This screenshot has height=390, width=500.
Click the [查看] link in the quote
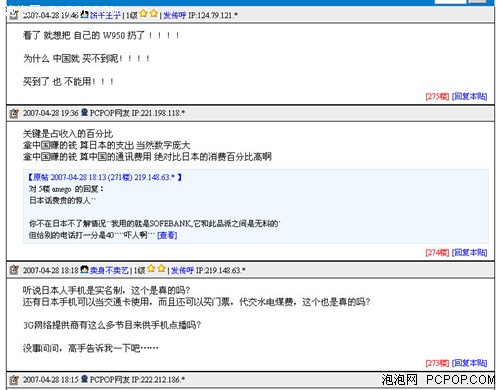click(167, 235)
